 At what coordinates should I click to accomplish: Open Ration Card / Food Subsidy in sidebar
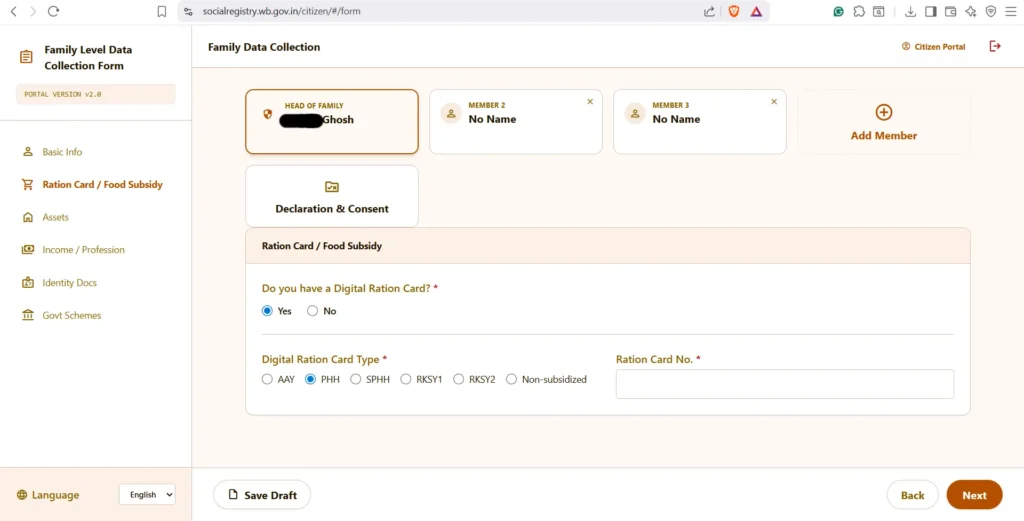coord(103,185)
